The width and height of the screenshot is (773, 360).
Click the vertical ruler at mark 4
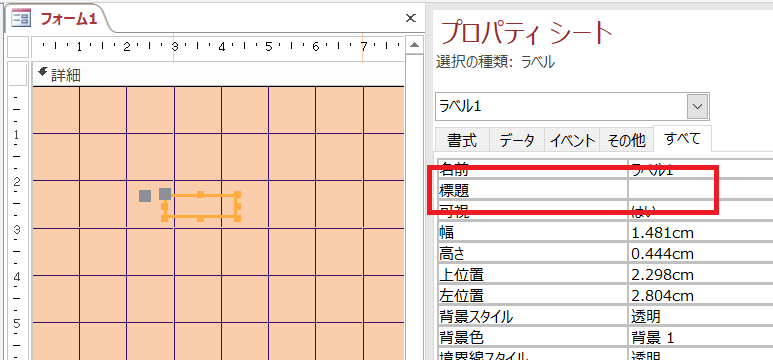point(16,277)
